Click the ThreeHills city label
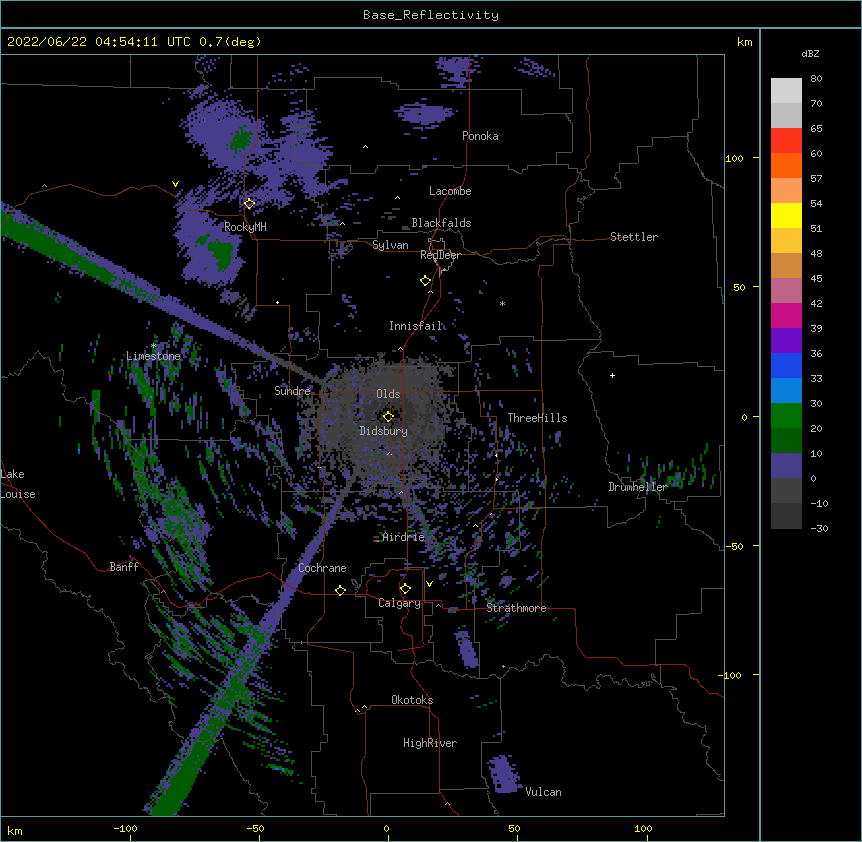 tap(537, 418)
